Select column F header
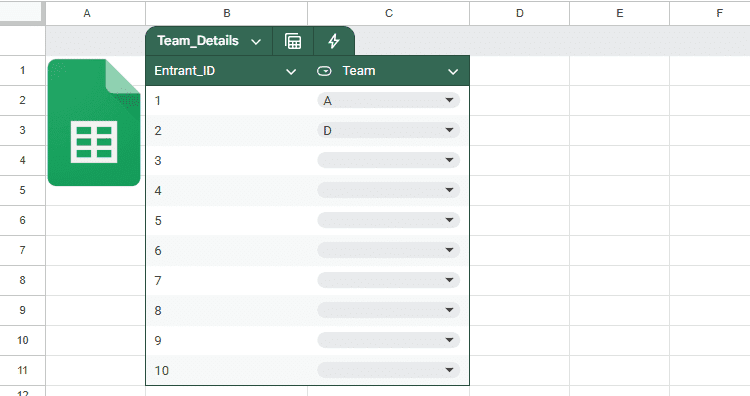The height and width of the screenshot is (396, 750). point(710,13)
